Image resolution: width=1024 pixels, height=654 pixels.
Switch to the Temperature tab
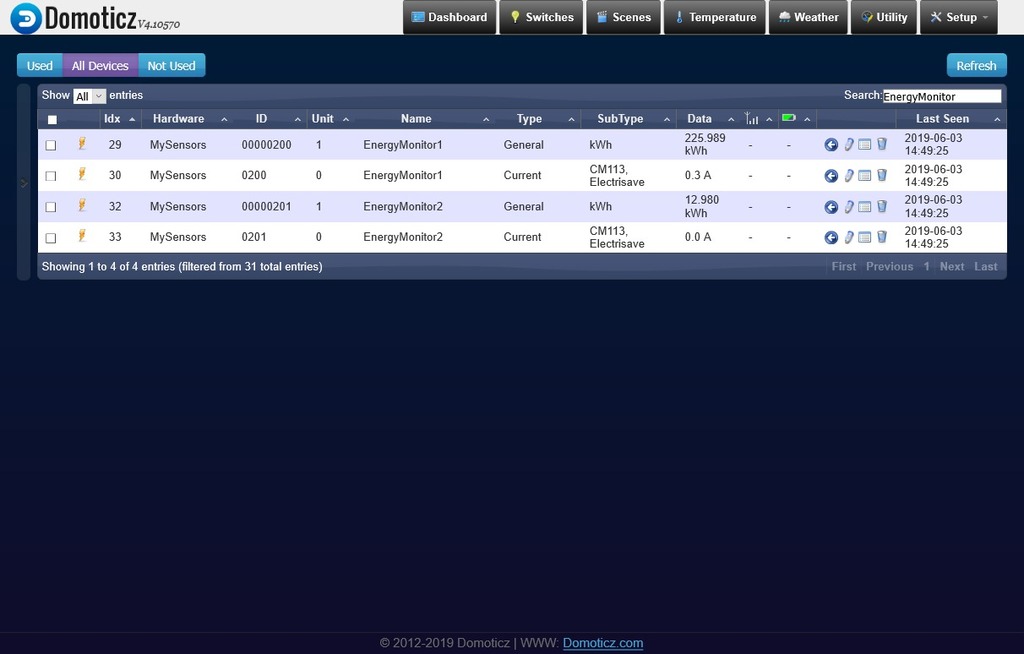(x=714, y=18)
